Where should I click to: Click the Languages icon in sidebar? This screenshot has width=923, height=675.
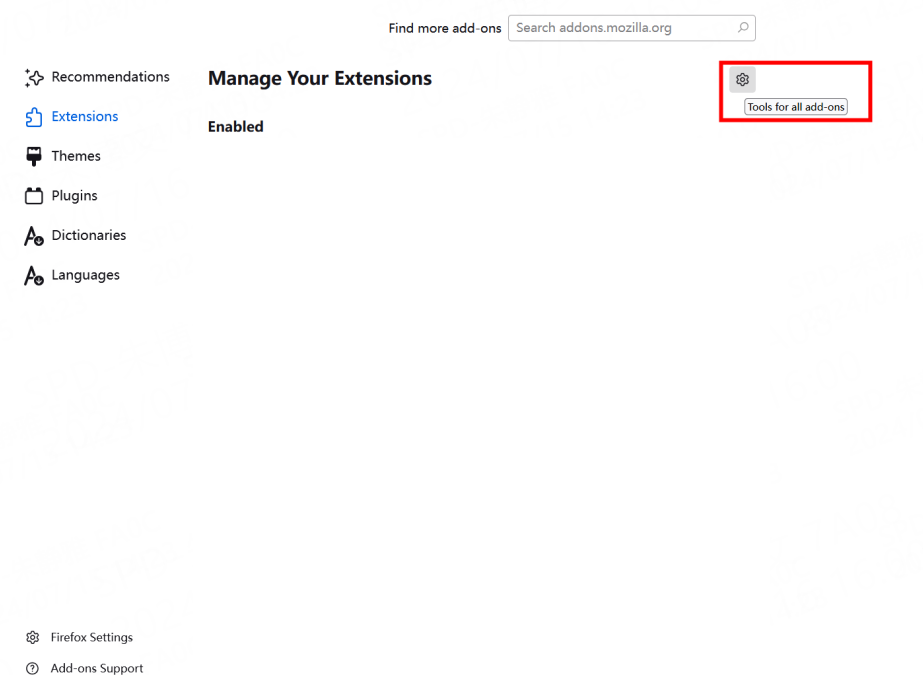pos(34,276)
